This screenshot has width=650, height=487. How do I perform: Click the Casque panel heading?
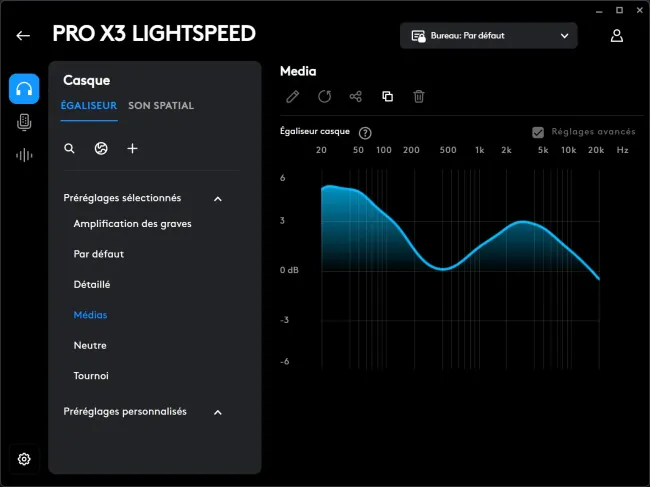(87, 80)
